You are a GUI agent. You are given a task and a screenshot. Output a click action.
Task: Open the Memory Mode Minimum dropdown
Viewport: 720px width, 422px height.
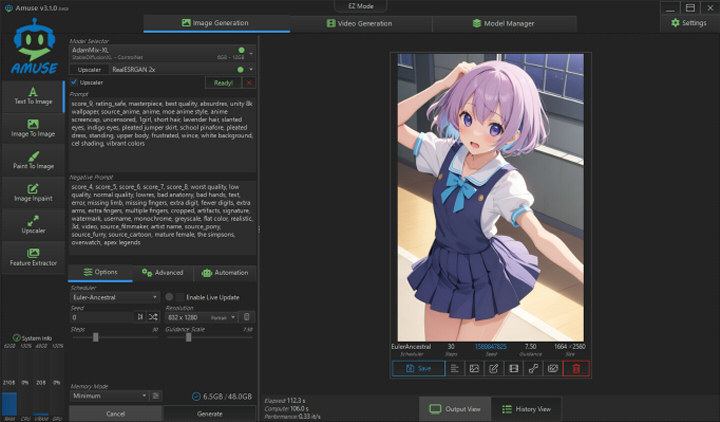click(x=109, y=396)
